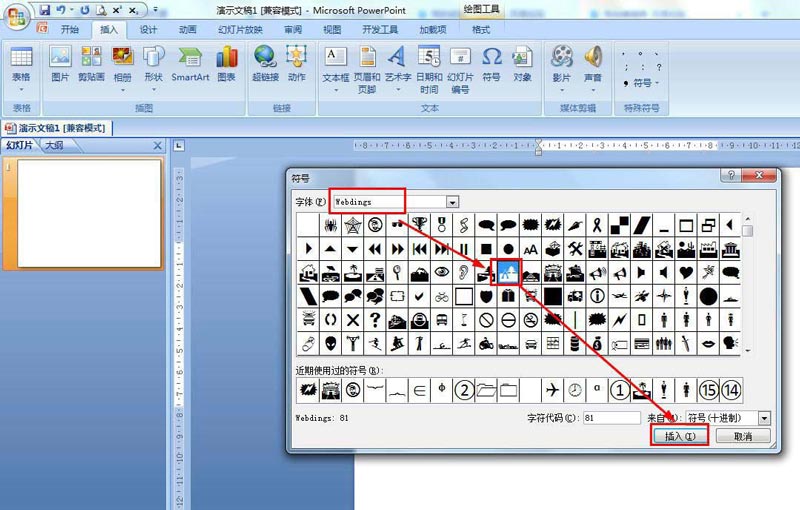Select the check mark symbol in grid

pos(419,296)
